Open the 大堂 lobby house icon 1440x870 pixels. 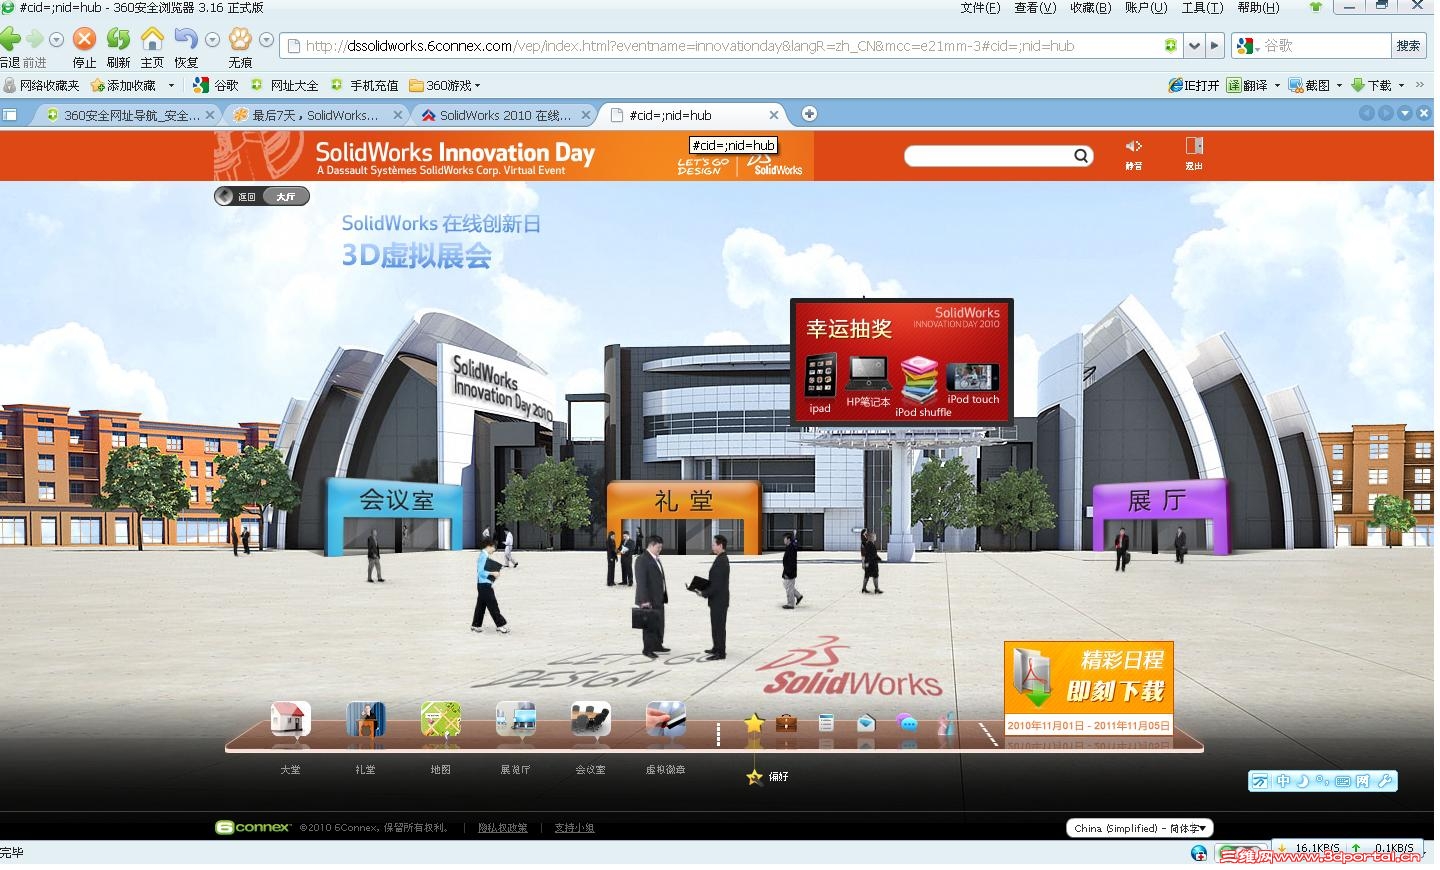pos(290,719)
